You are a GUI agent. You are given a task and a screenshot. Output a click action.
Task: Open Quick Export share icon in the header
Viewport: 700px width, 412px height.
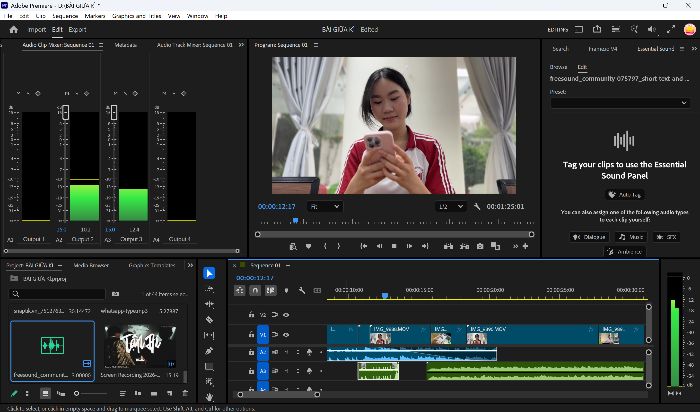[x=597, y=29]
